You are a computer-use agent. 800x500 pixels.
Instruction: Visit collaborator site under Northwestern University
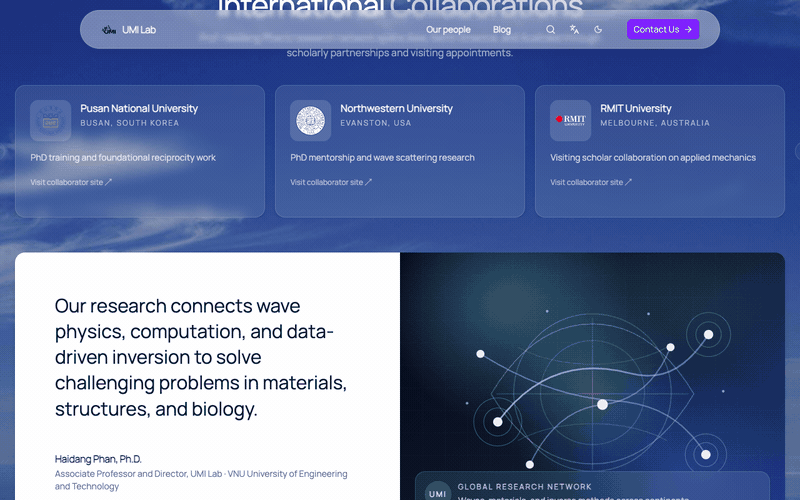pos(331,182)
